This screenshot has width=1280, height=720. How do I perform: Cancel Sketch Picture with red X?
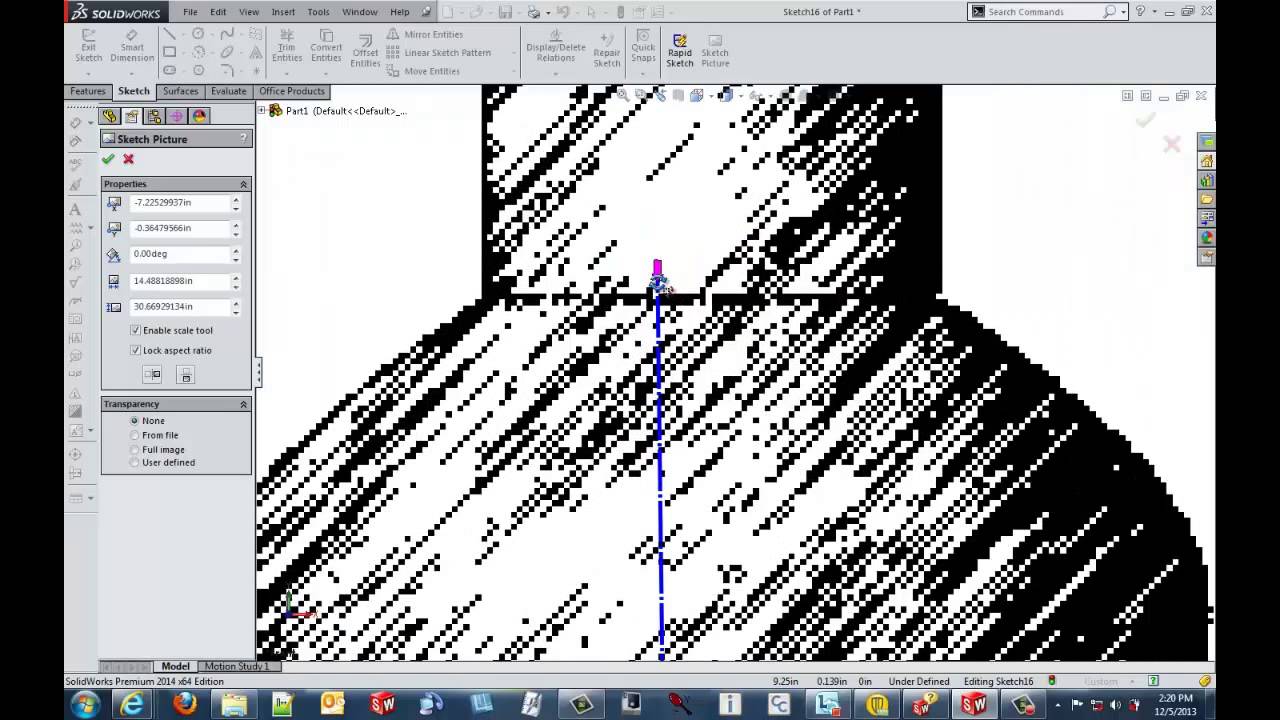(128, 159)
